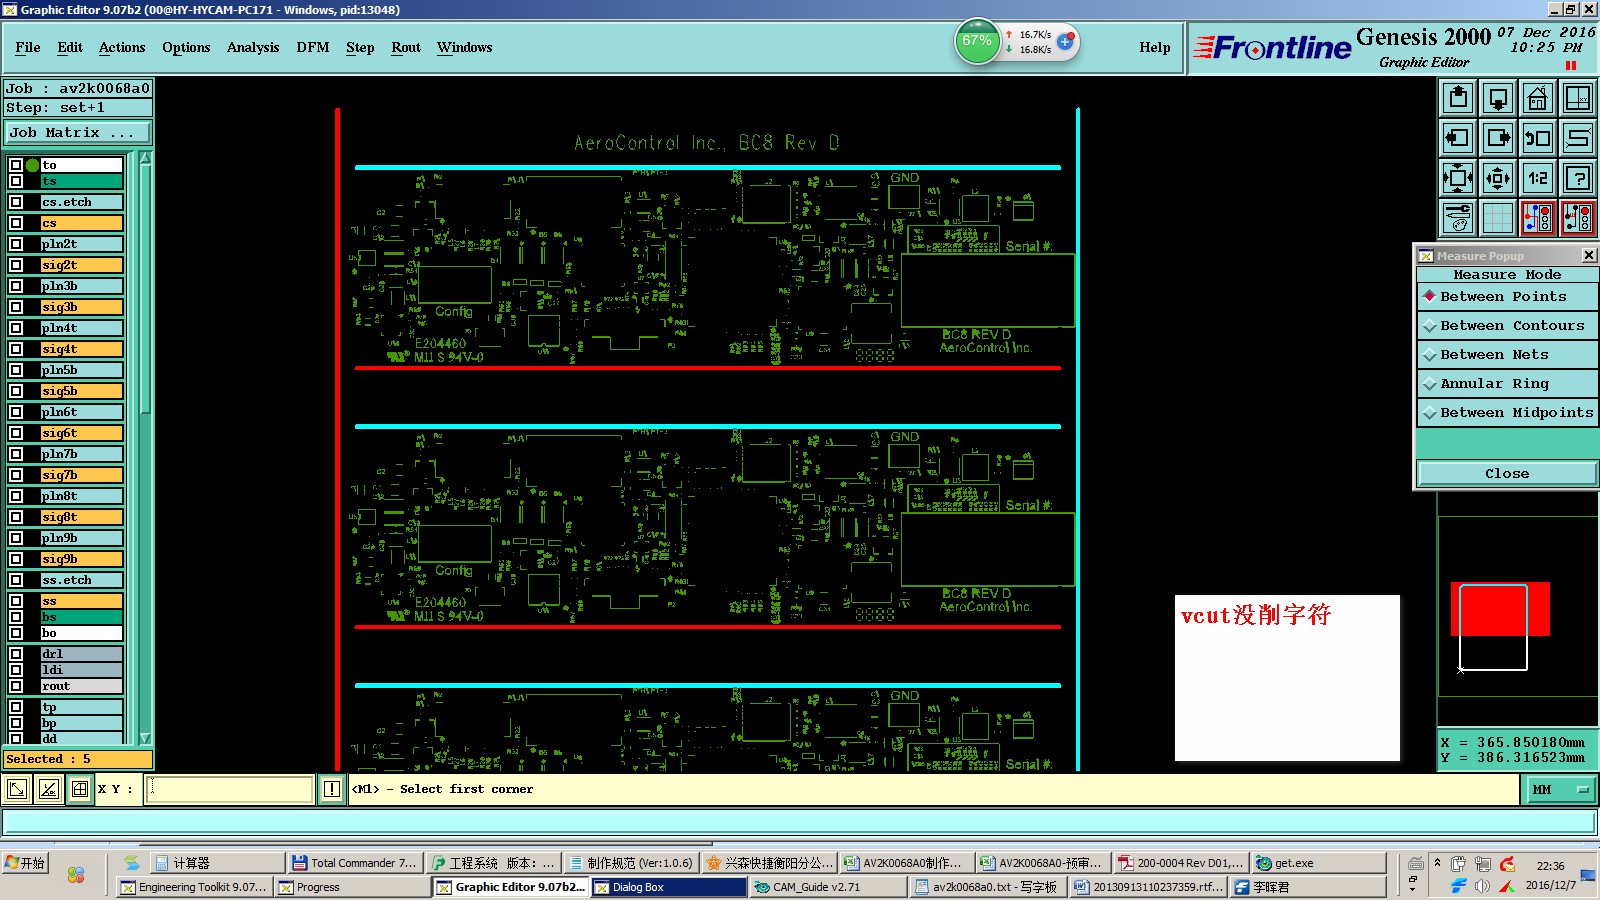The image size is (1600, 900).
Task: Select Annular Ring measure mode
Action: [1508, 384]
